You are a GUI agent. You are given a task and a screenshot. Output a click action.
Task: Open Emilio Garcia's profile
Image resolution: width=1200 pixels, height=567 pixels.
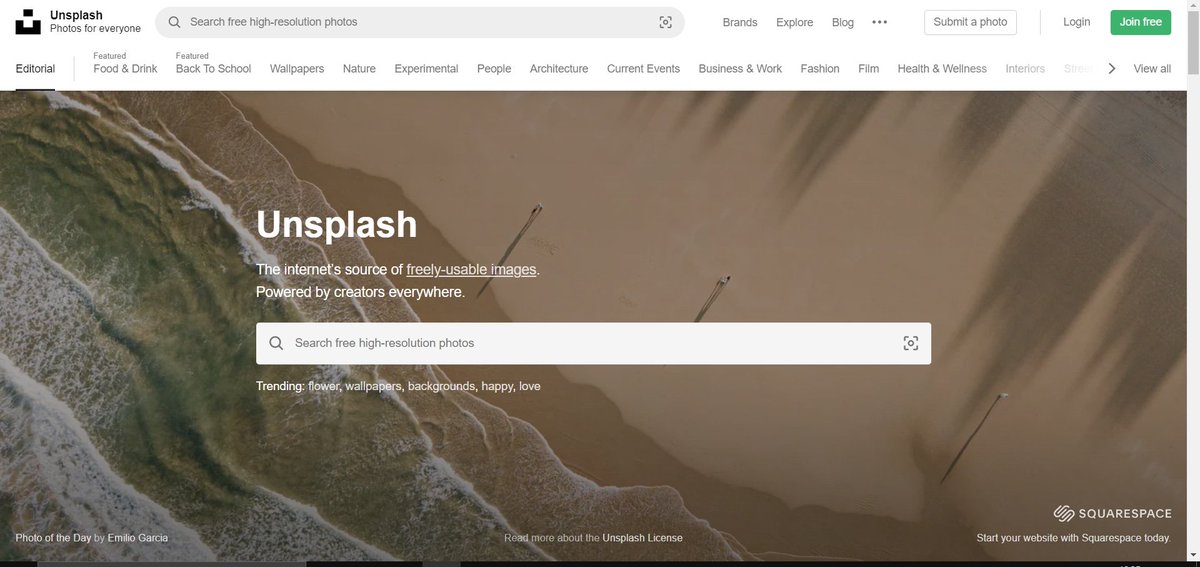tap(138, 538)
